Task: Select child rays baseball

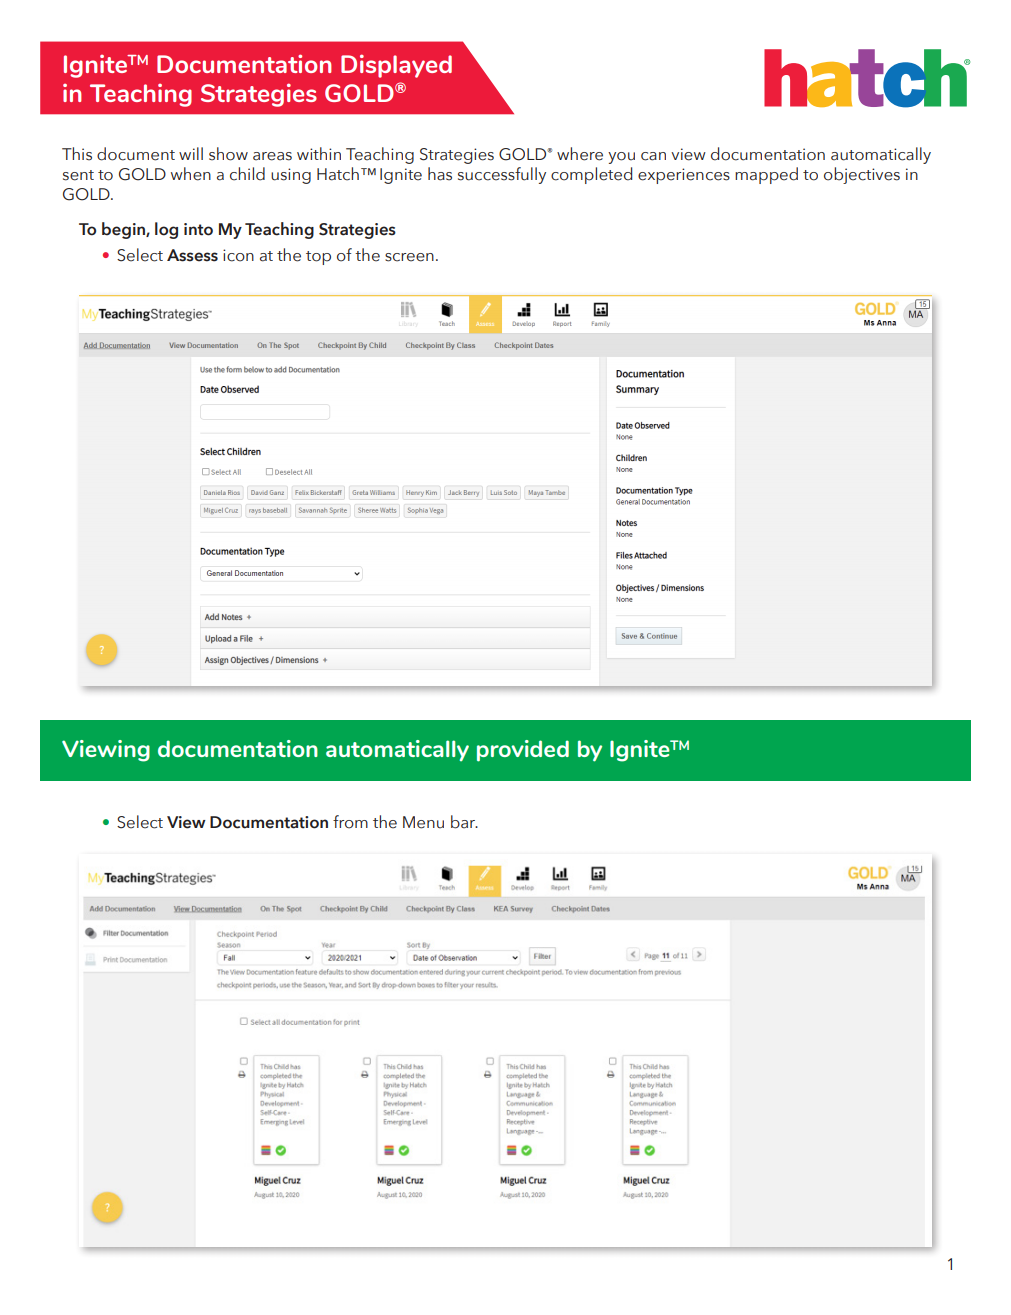Action: tap(268, 511)
